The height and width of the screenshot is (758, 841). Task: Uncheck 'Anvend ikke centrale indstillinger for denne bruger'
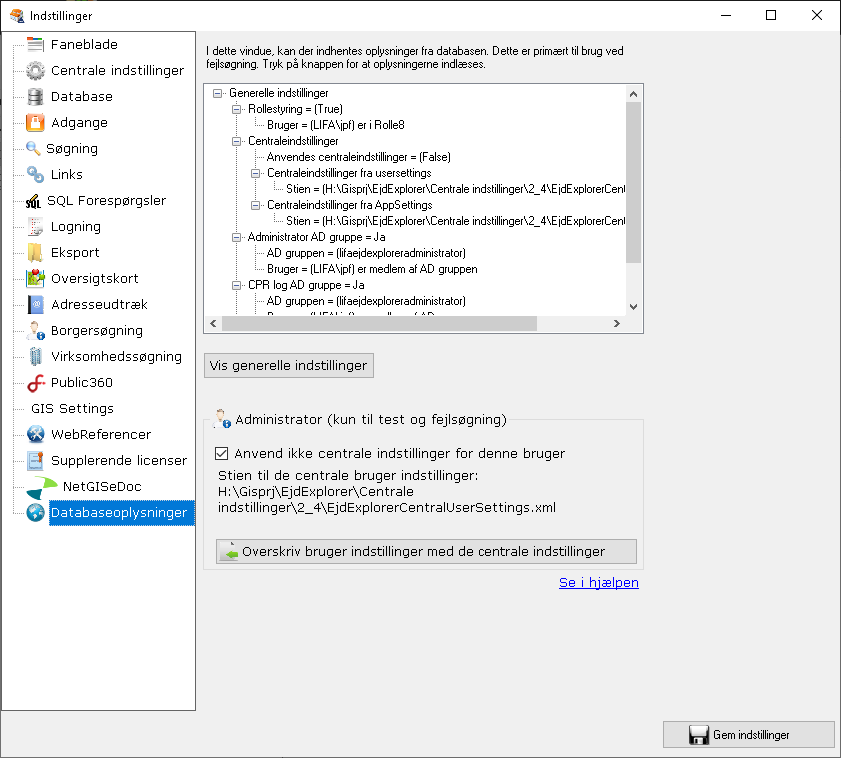point(222,453)
